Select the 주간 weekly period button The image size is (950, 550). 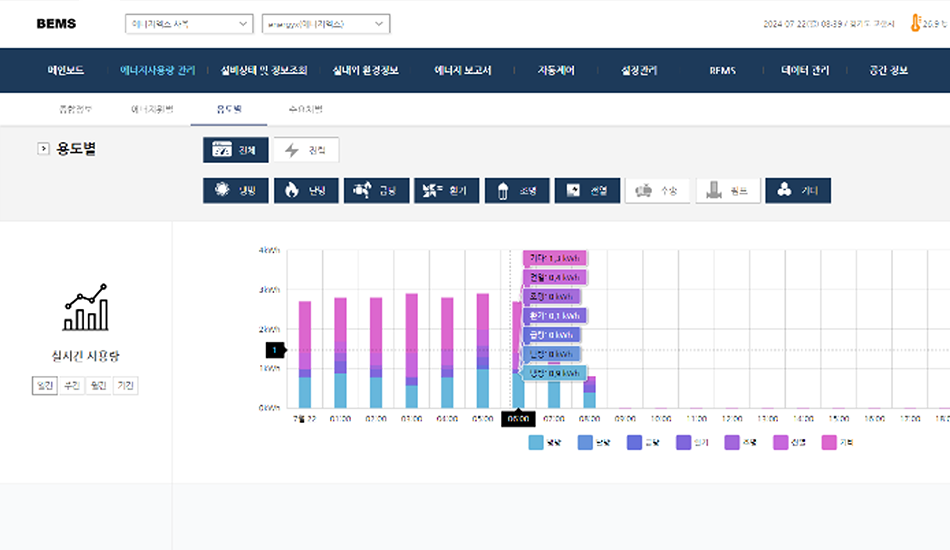pyautogui.click(x=71, y=385)
